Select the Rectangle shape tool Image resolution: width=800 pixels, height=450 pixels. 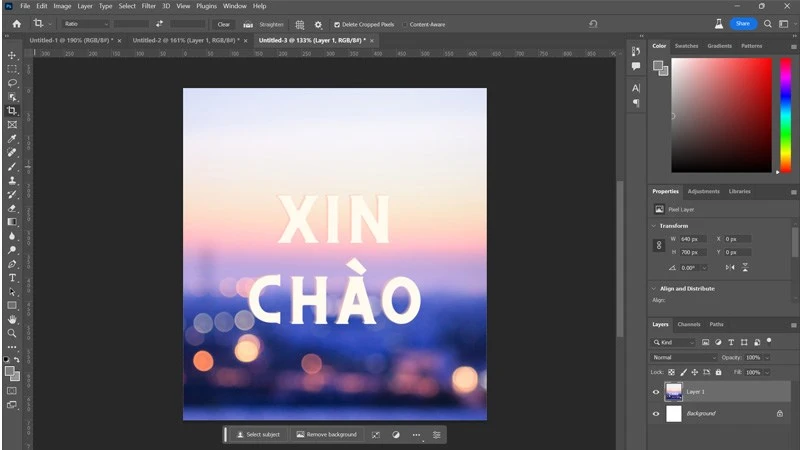[12, 306]
